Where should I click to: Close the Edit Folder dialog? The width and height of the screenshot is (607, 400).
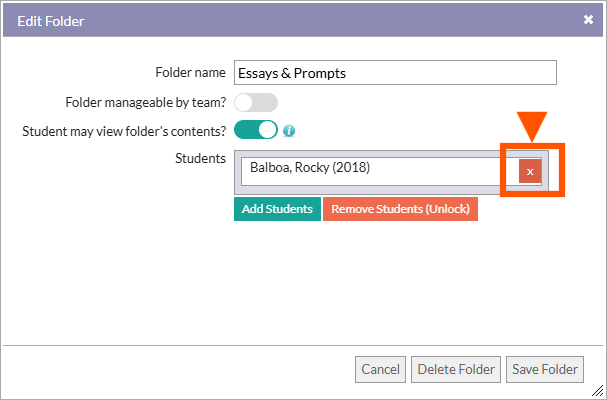588,19
